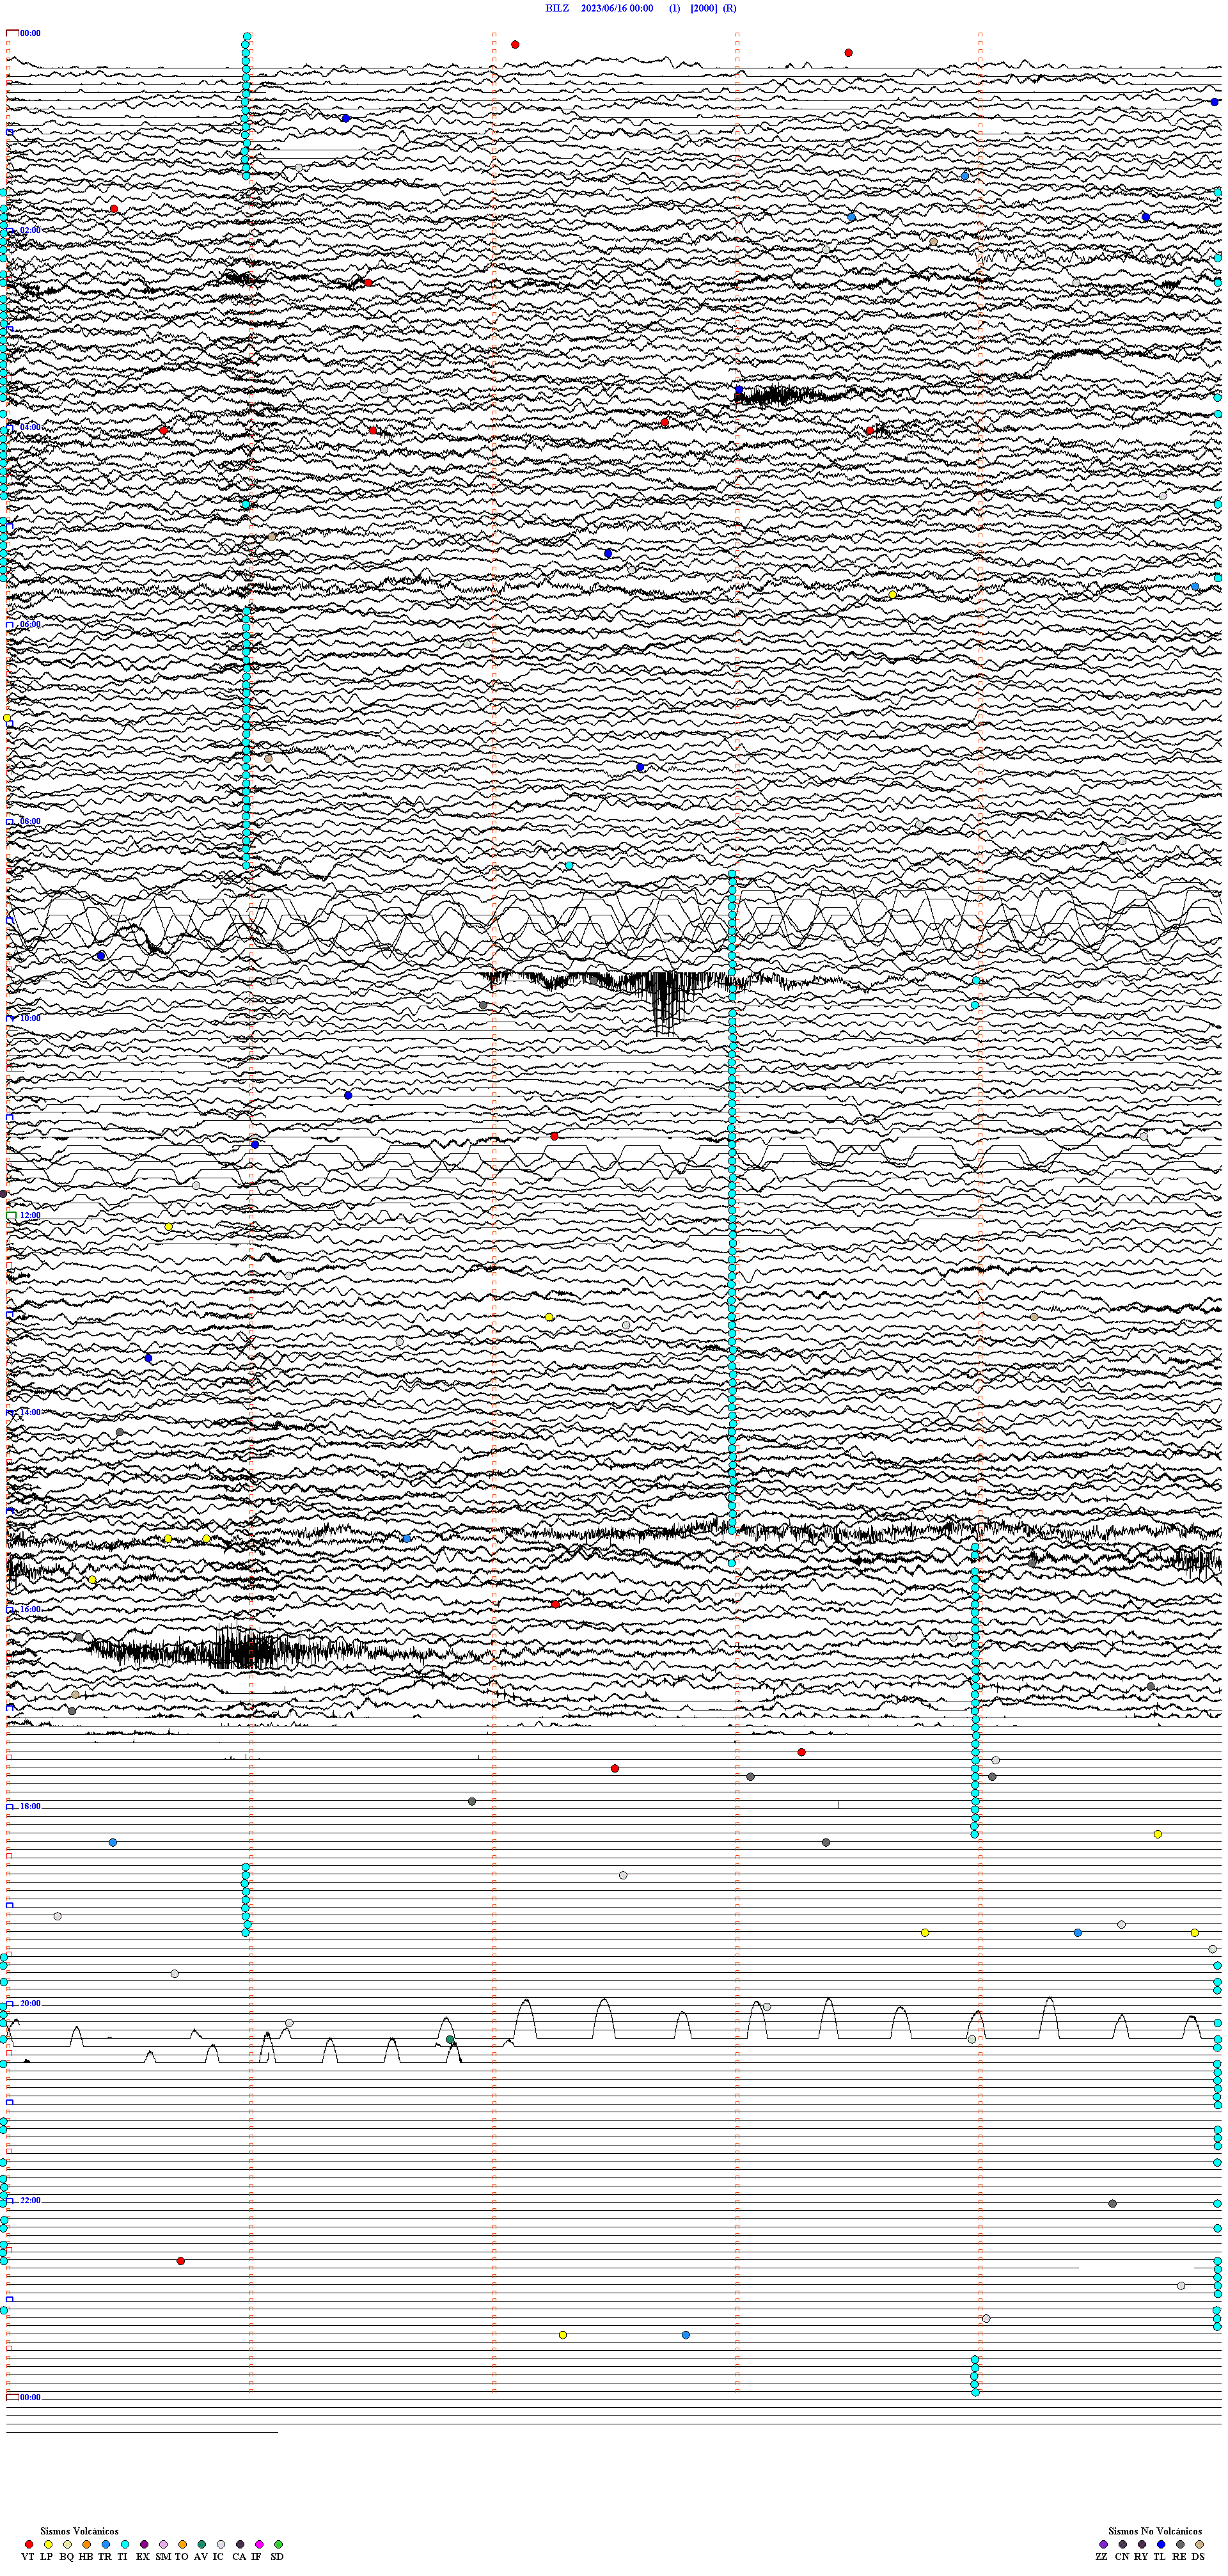Click the '04:00' time label
The width and height of the screenshot is (1228, 2576).
[30, 427]
